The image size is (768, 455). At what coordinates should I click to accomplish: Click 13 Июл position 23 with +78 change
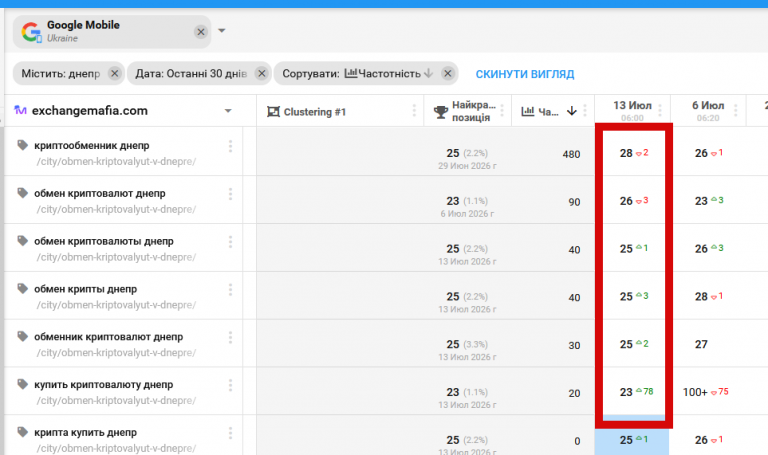(626, 392)
